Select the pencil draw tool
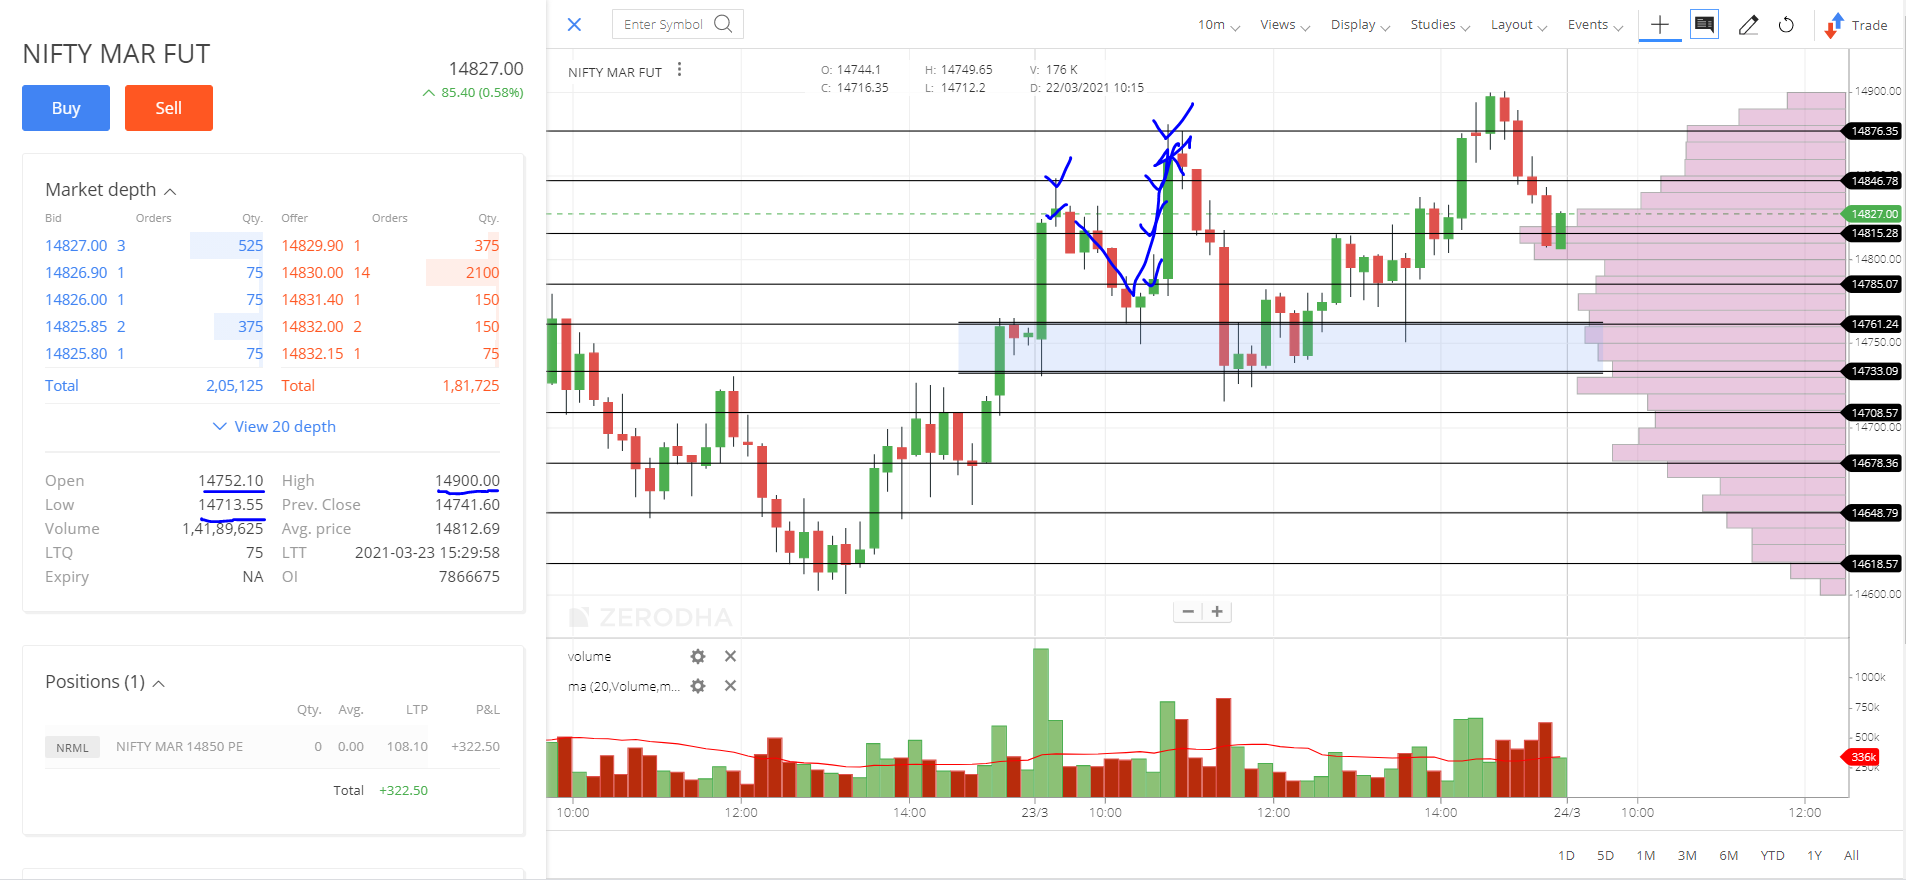Viewport: 1906px width, 881px height. click(x=1748, y=25)
